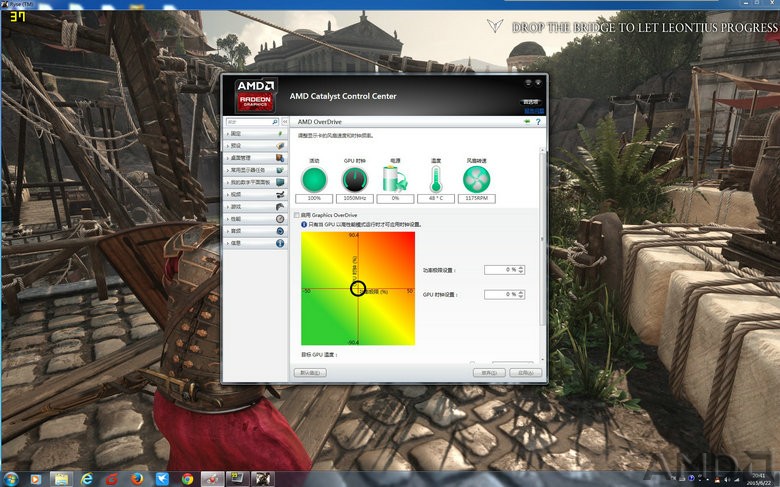The width and height of the screenshot is (780, 487).
Task: Click the temperature thermometer icon
Action: (436, 180)
